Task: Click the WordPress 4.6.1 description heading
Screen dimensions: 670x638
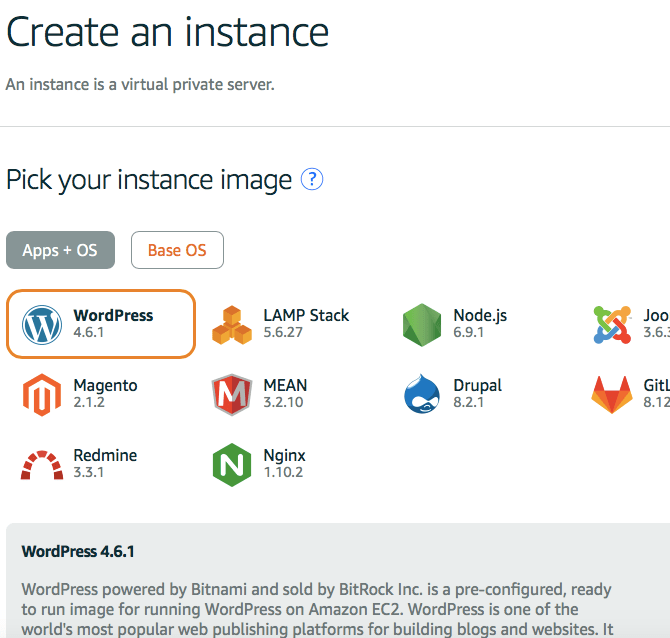Action: pos(78,551)
